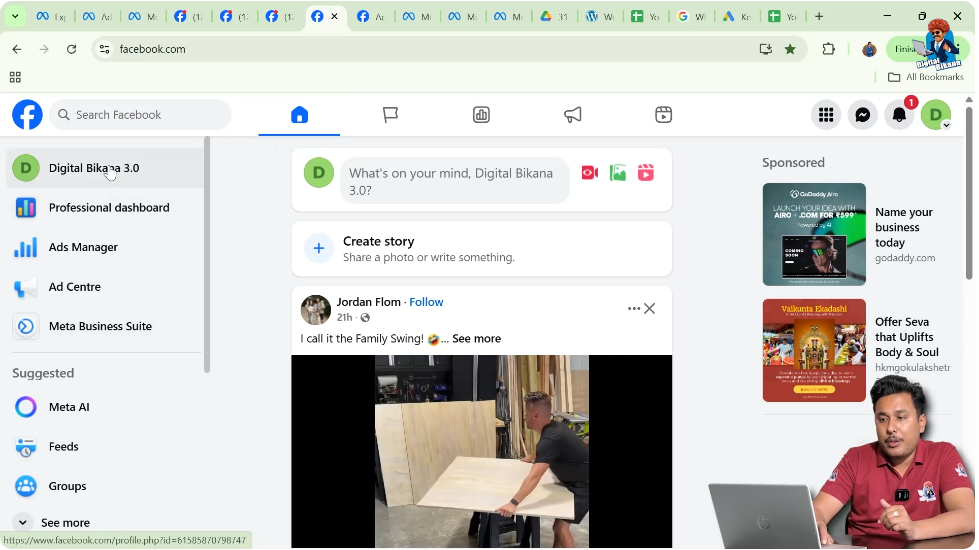Open the Professional dashboard chart tab
This screenshot has width=979, height=550.
[x=481, y=115]
